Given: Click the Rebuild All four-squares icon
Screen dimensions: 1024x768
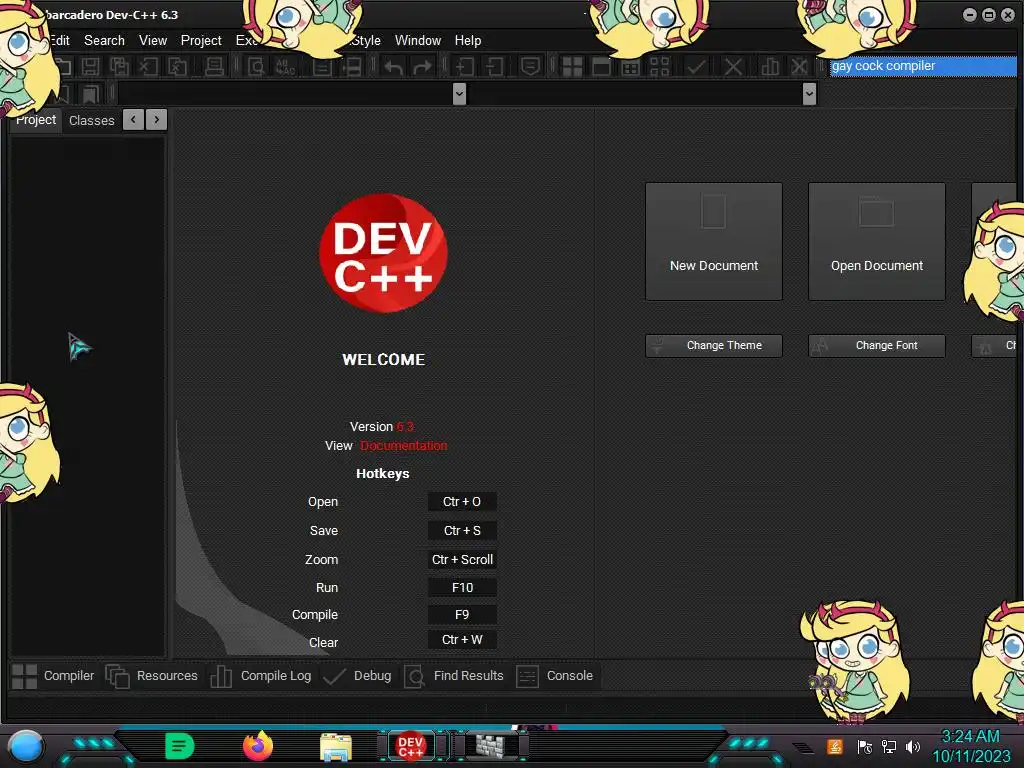Looking at the screenshot, I should coord(660,67).
